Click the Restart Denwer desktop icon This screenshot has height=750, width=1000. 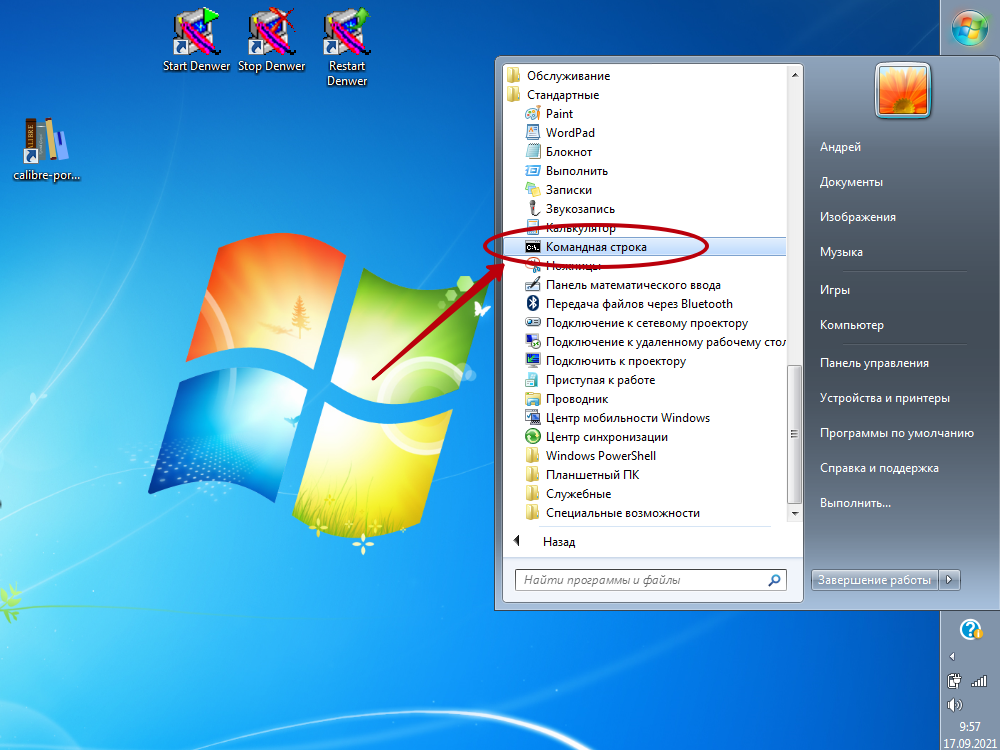tap(346, 34)
